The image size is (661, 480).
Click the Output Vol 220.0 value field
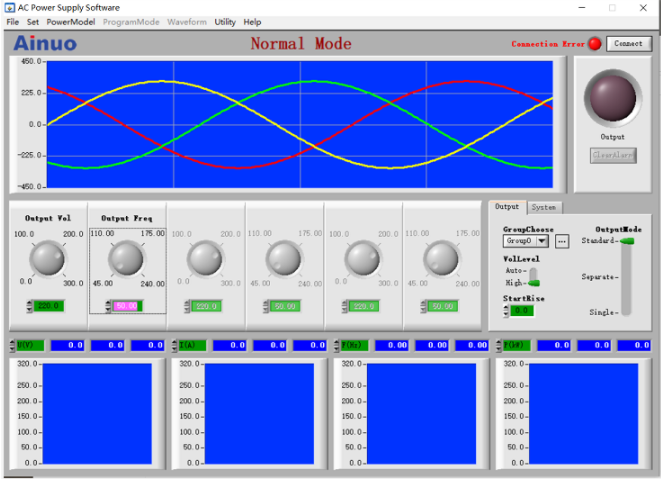[x=49, y=306]
